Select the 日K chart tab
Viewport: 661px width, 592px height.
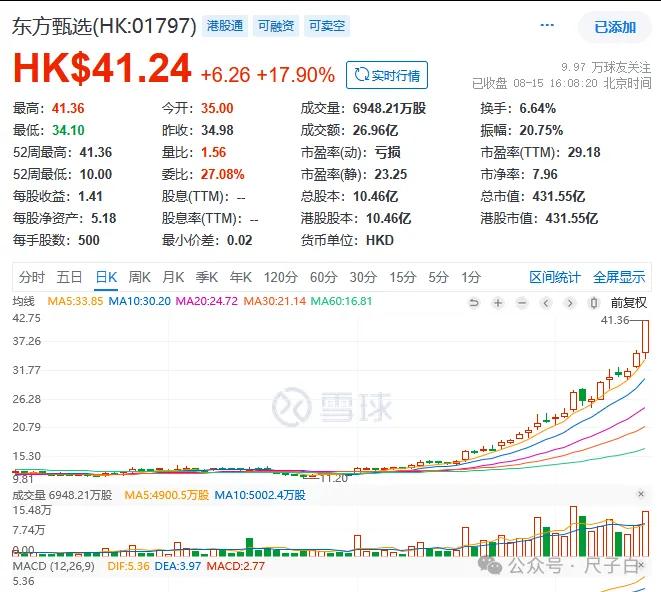coord(106,277)
